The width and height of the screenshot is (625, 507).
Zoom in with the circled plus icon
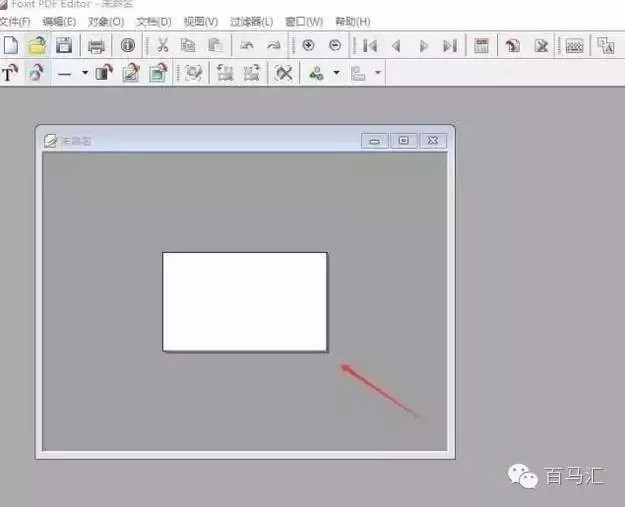[308, 45]
